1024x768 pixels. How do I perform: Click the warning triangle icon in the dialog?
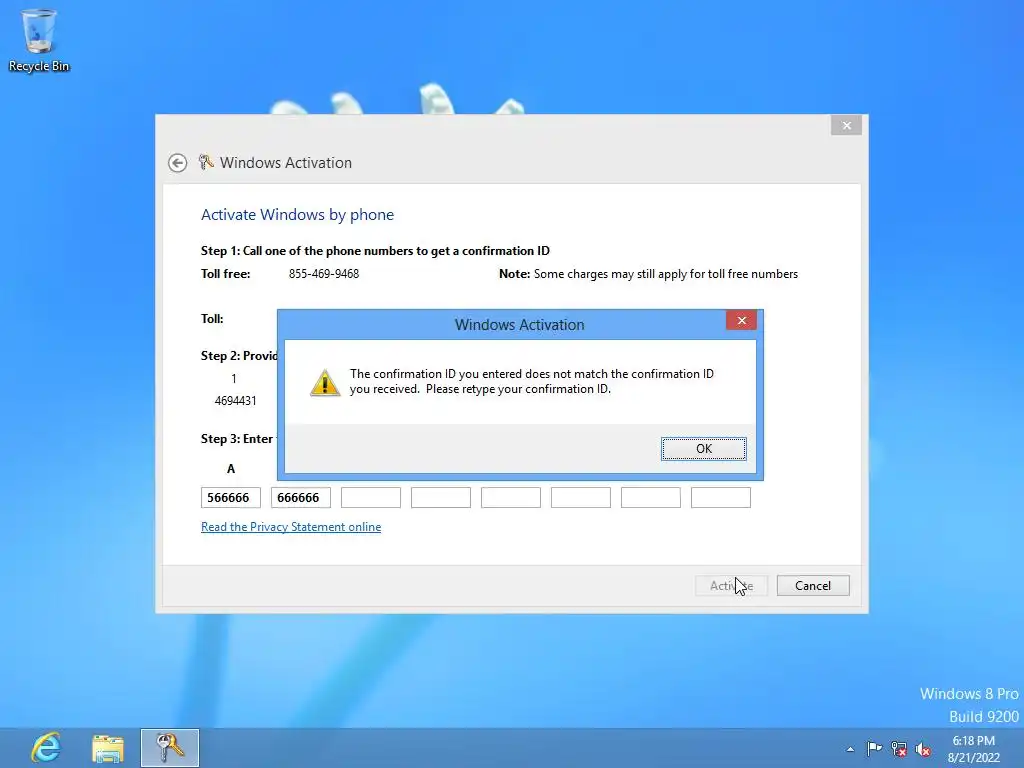pyautogui.click(x=325, y=383)
